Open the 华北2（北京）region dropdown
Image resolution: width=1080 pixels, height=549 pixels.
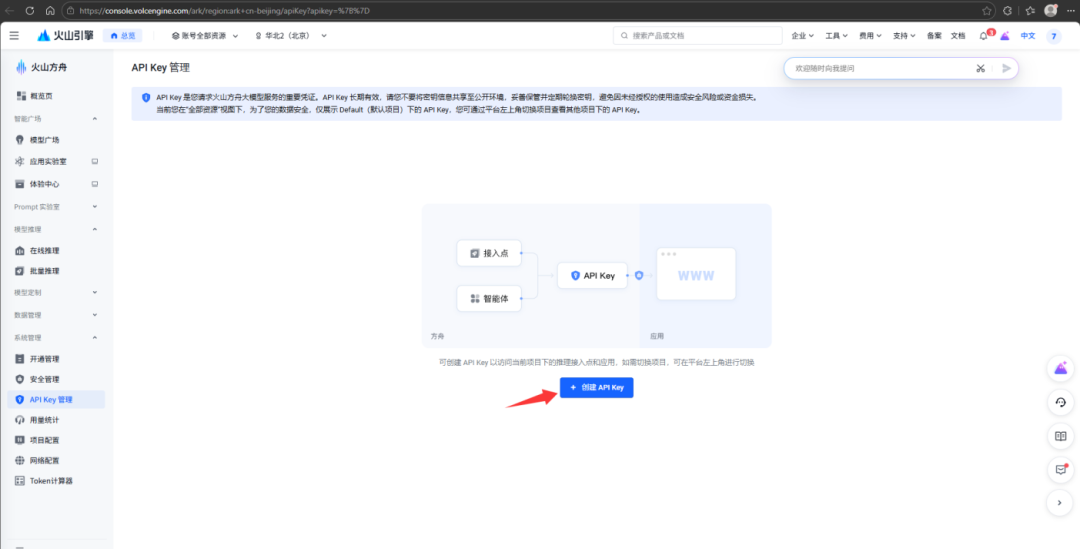tap(291, 36)
